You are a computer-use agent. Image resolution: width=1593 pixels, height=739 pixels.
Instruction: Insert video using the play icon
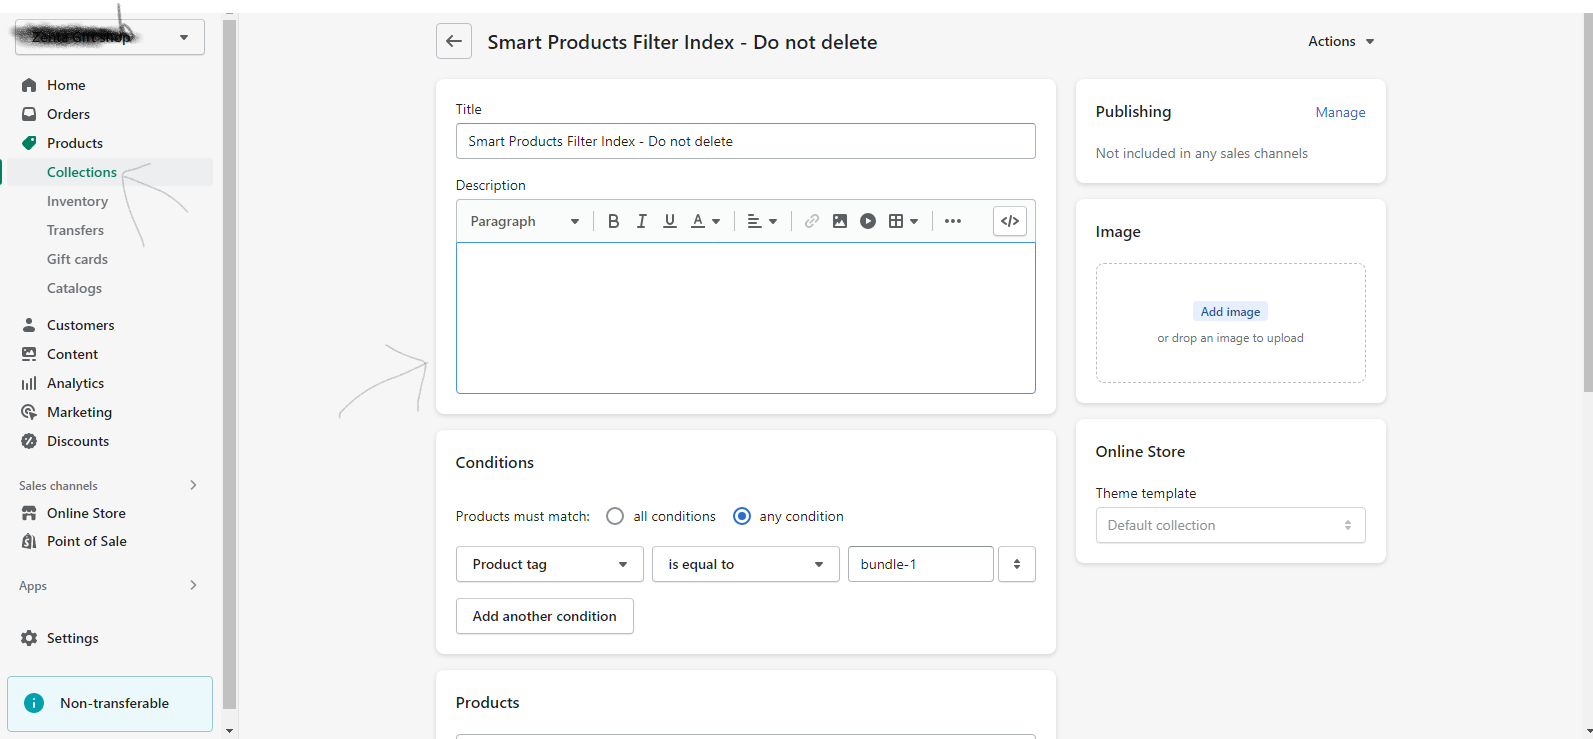click(x=867, y=221)
